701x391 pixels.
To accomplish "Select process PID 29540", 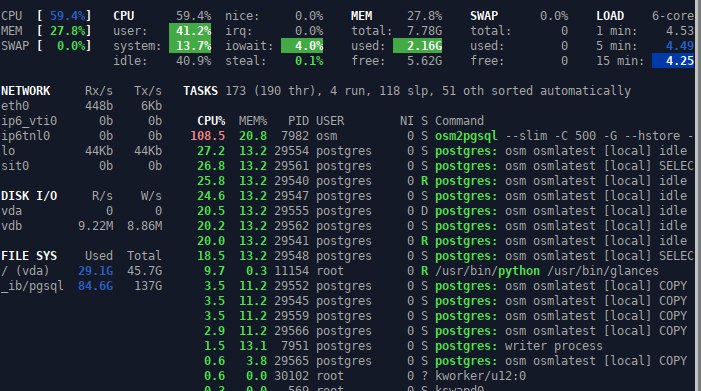I will tap(291, 181).
